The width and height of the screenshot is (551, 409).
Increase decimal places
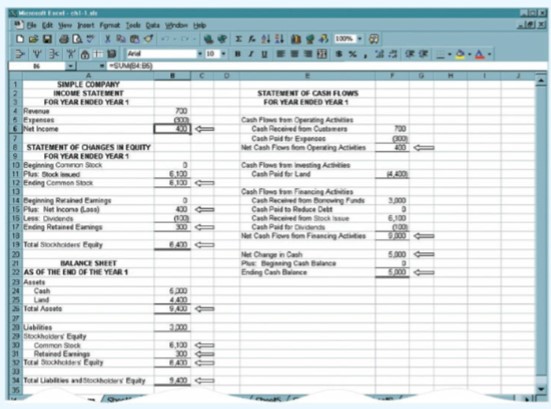tap(380, 54)
